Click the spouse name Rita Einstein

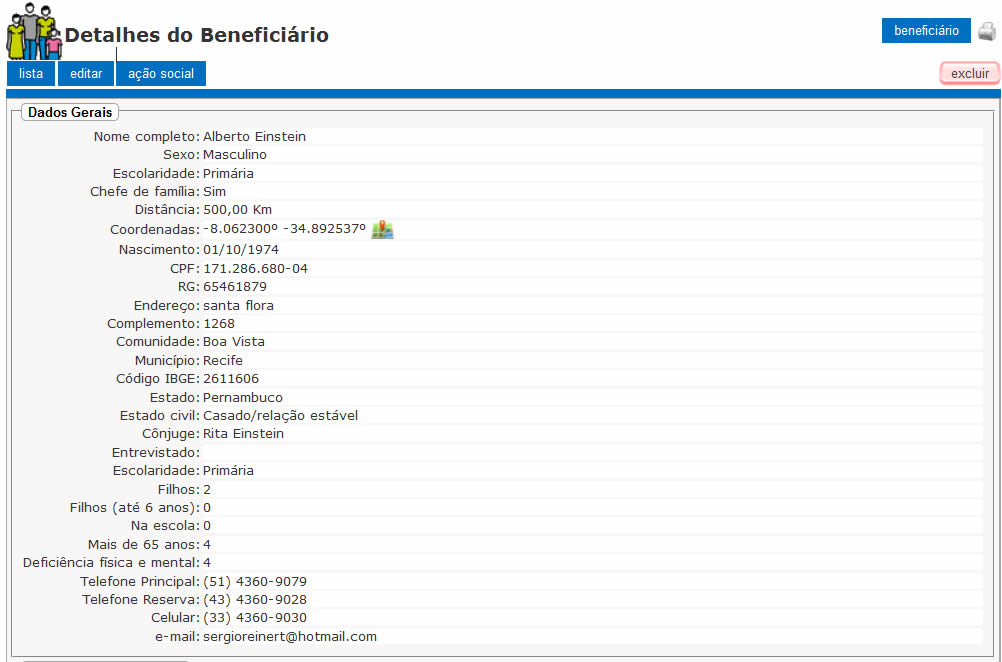pos(243,433)
